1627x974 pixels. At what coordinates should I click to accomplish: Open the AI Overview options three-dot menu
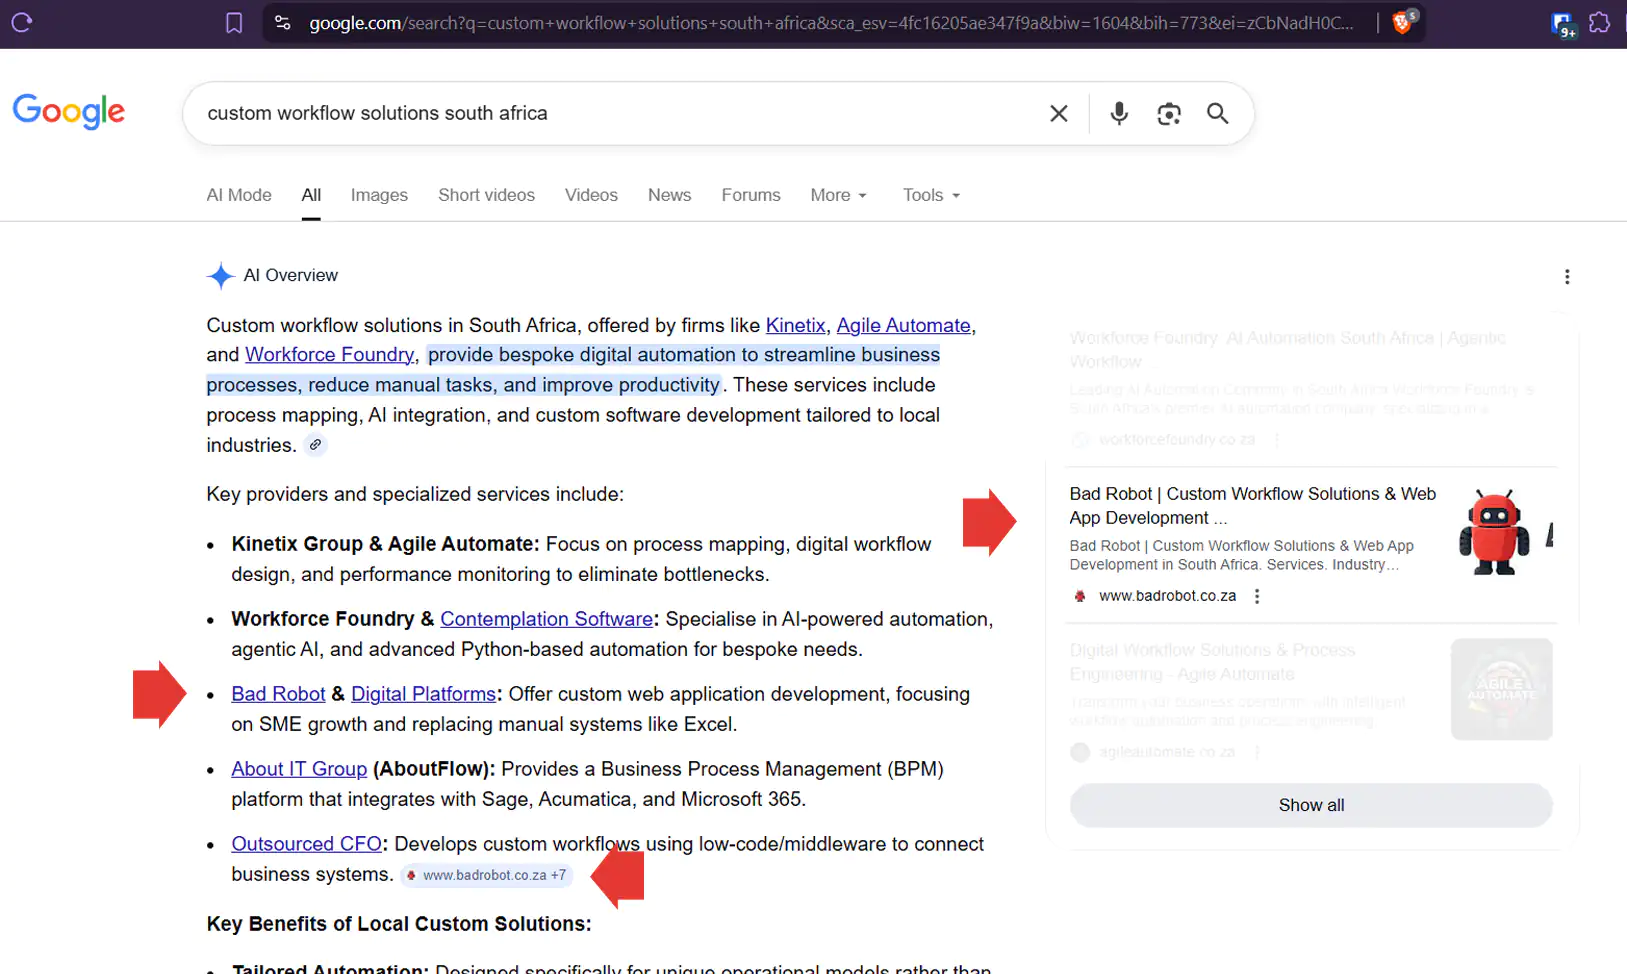click(1567, 276)
